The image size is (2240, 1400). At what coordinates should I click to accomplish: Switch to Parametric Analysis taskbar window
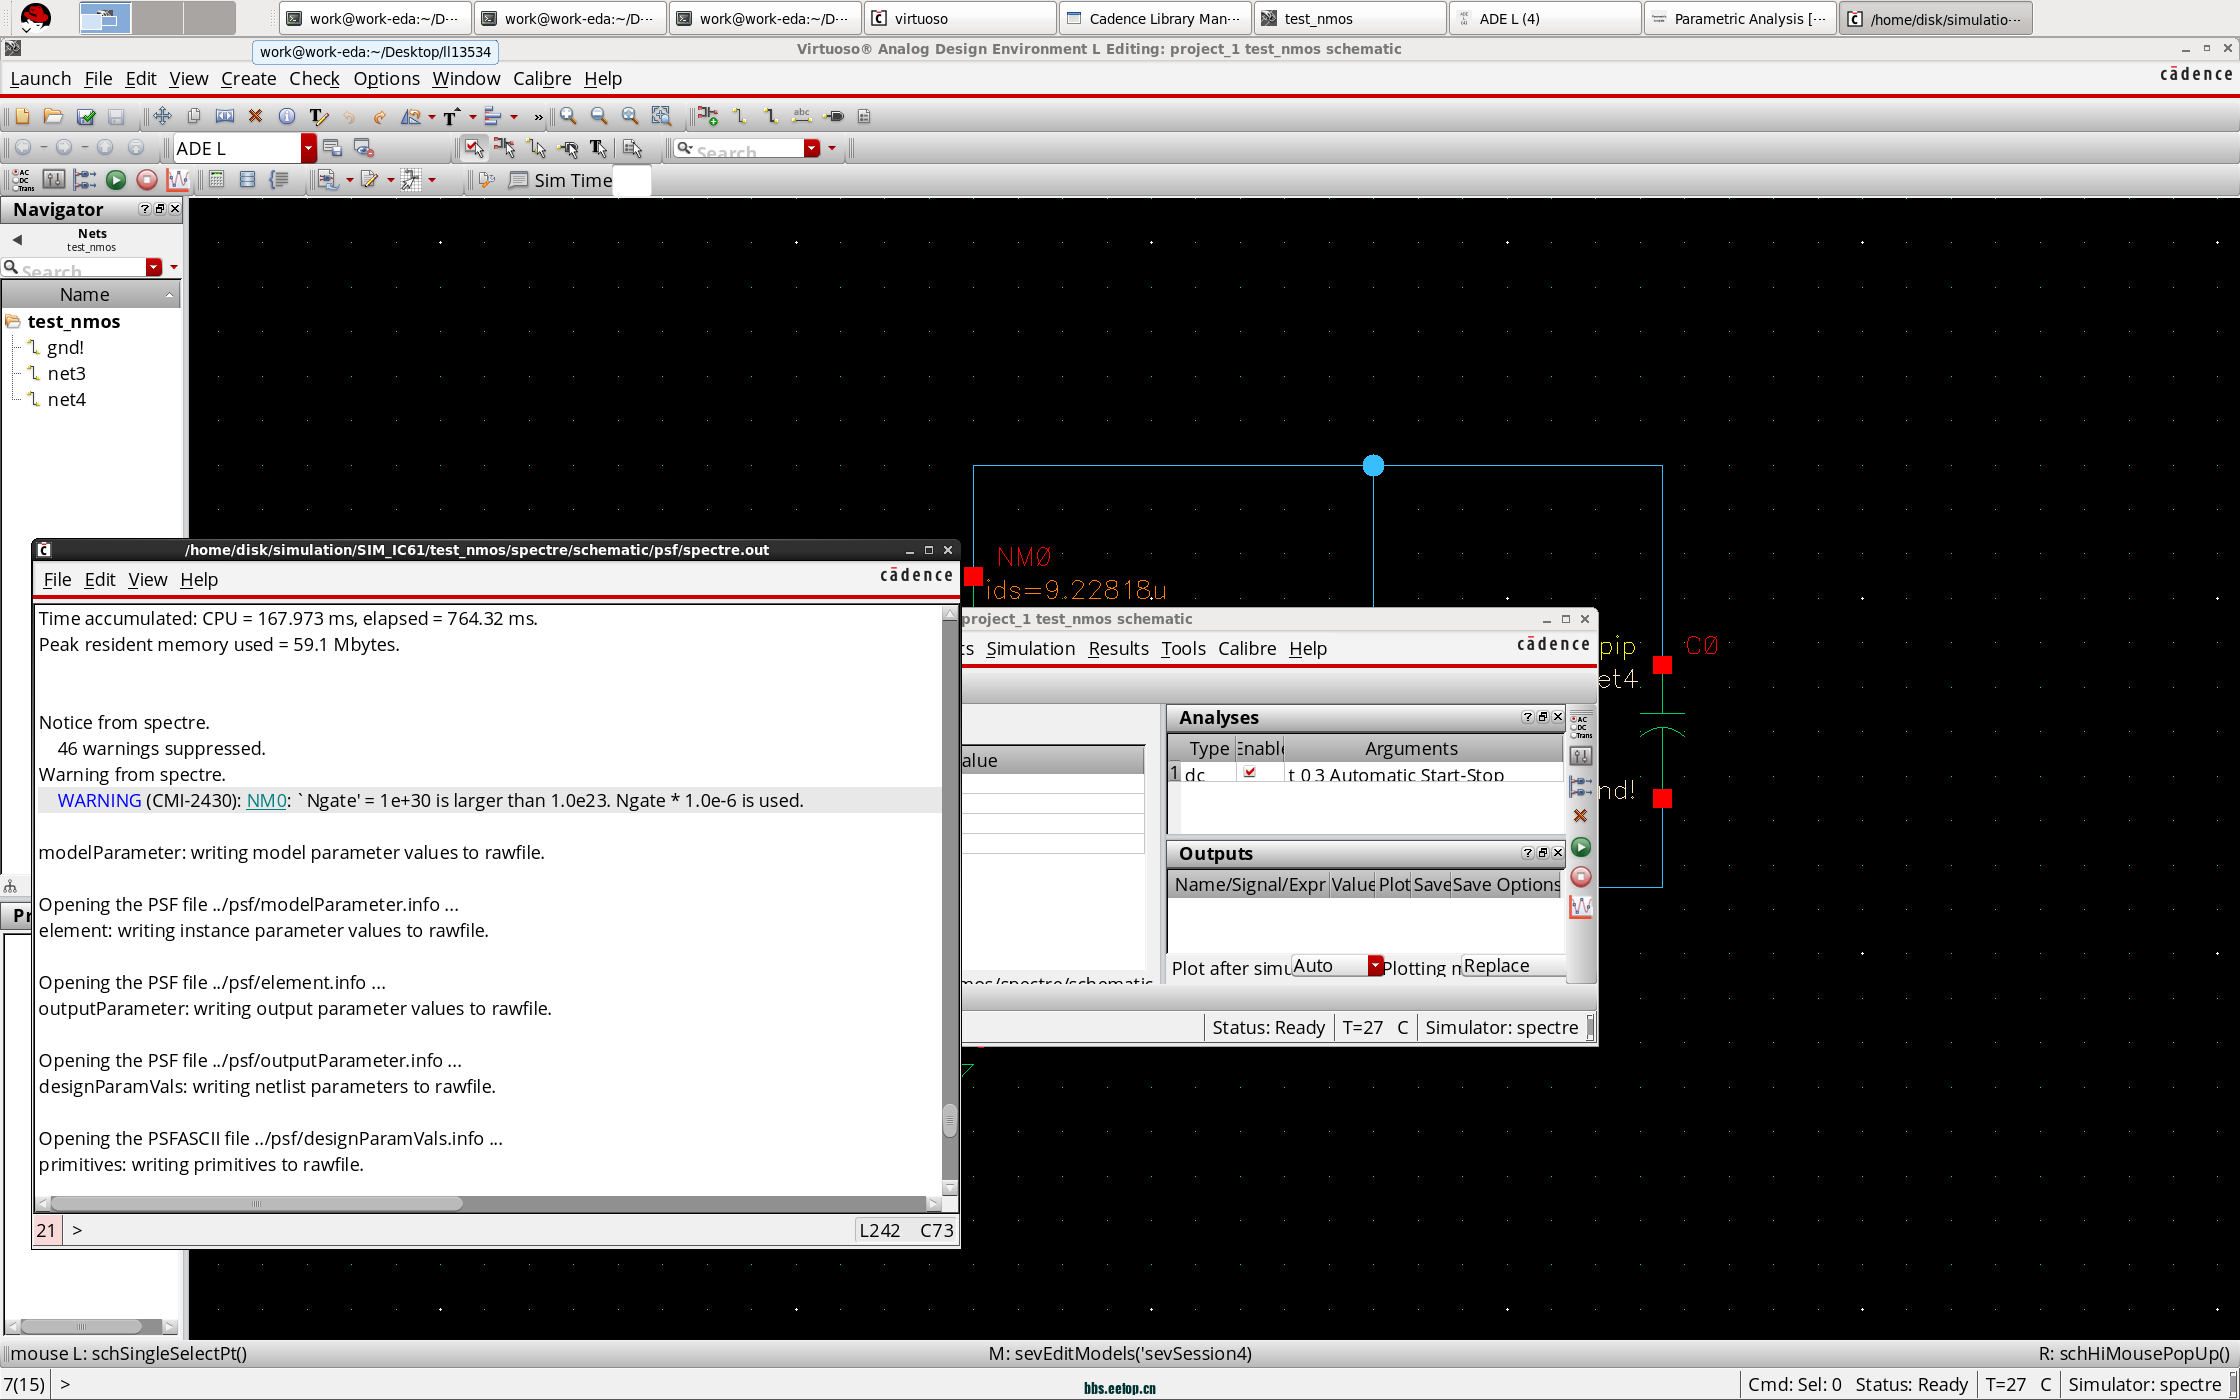tap(1739, 18)
